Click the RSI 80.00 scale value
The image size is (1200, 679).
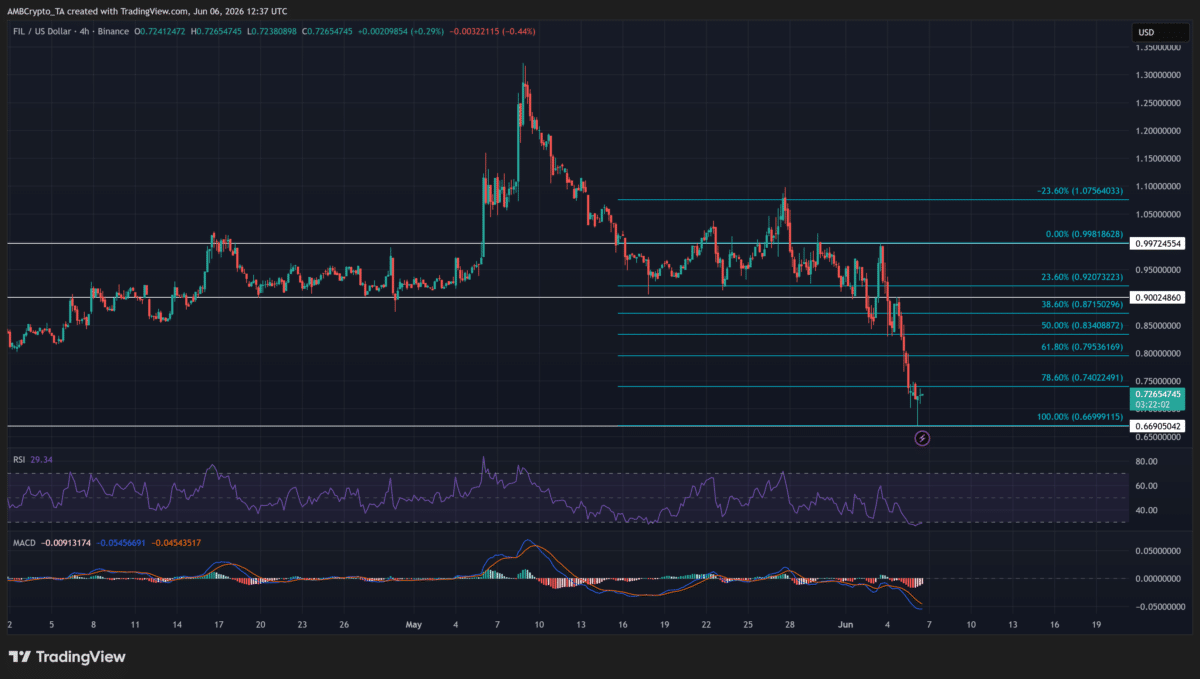pos(1147,462)
